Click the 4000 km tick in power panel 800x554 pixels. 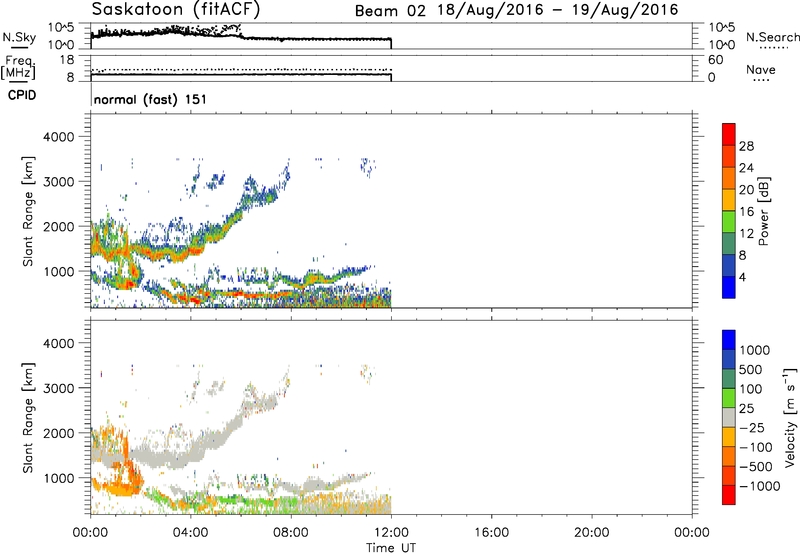pos(59,137)
